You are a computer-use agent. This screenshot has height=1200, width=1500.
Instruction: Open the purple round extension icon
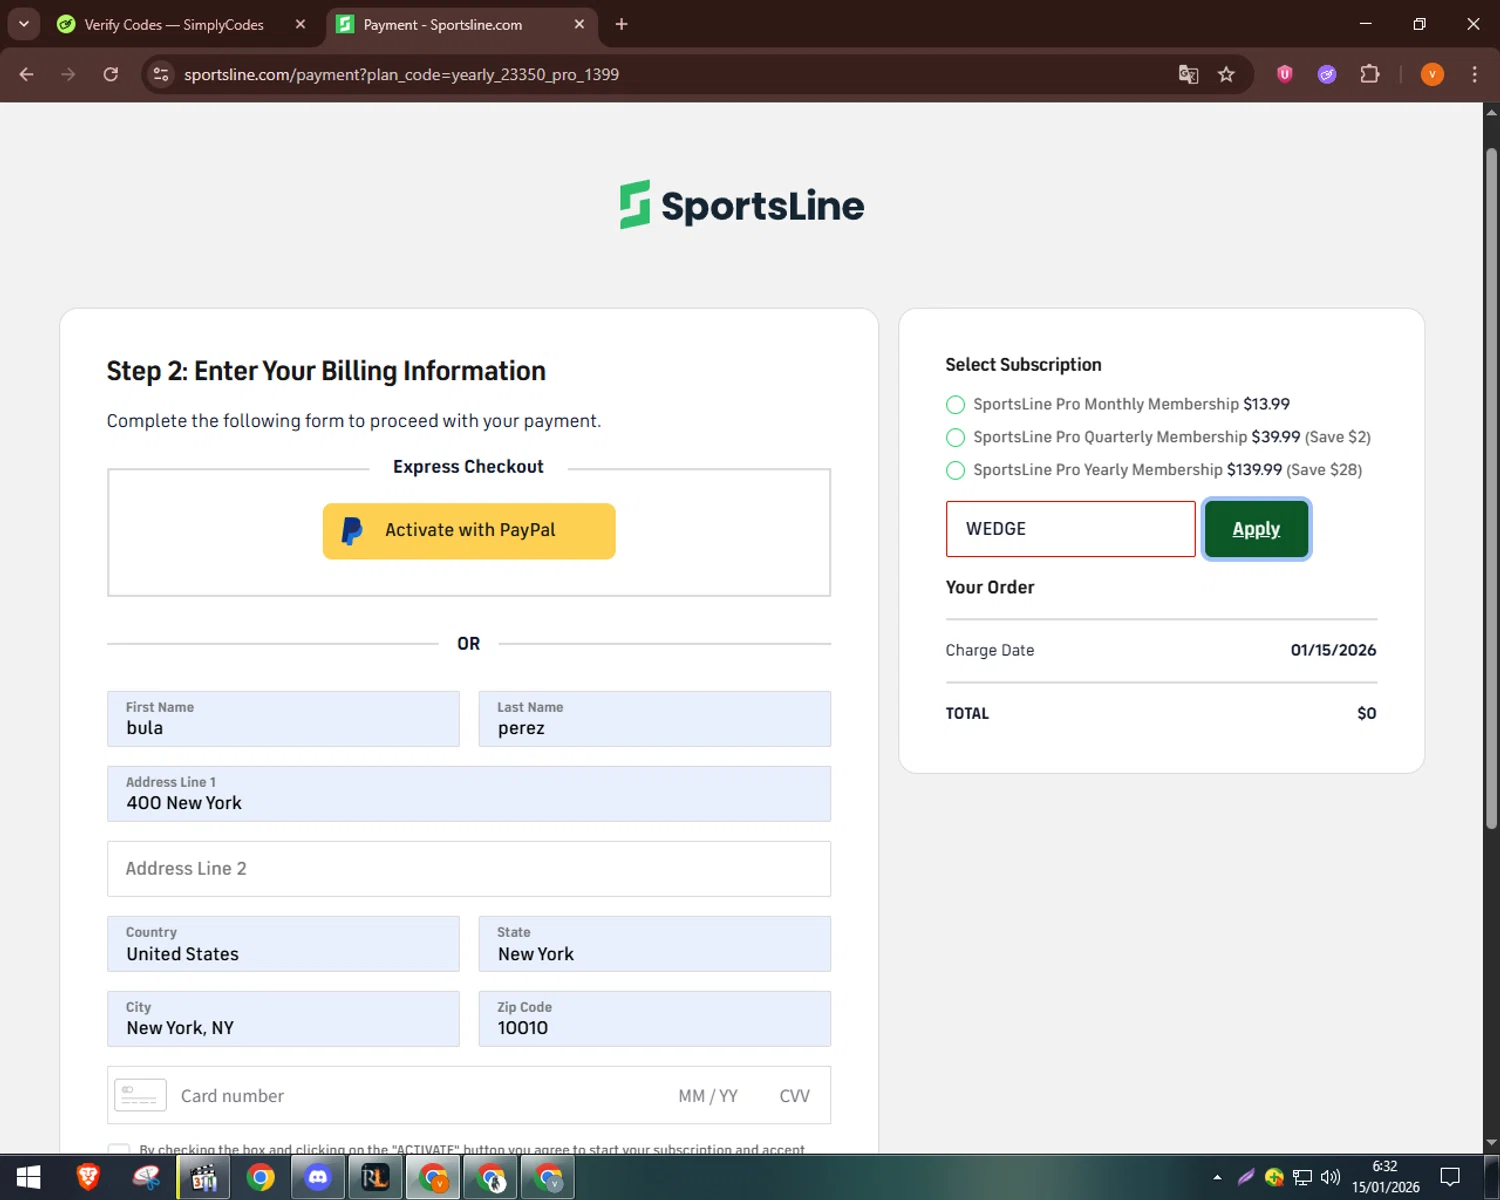coord(1327,74)
